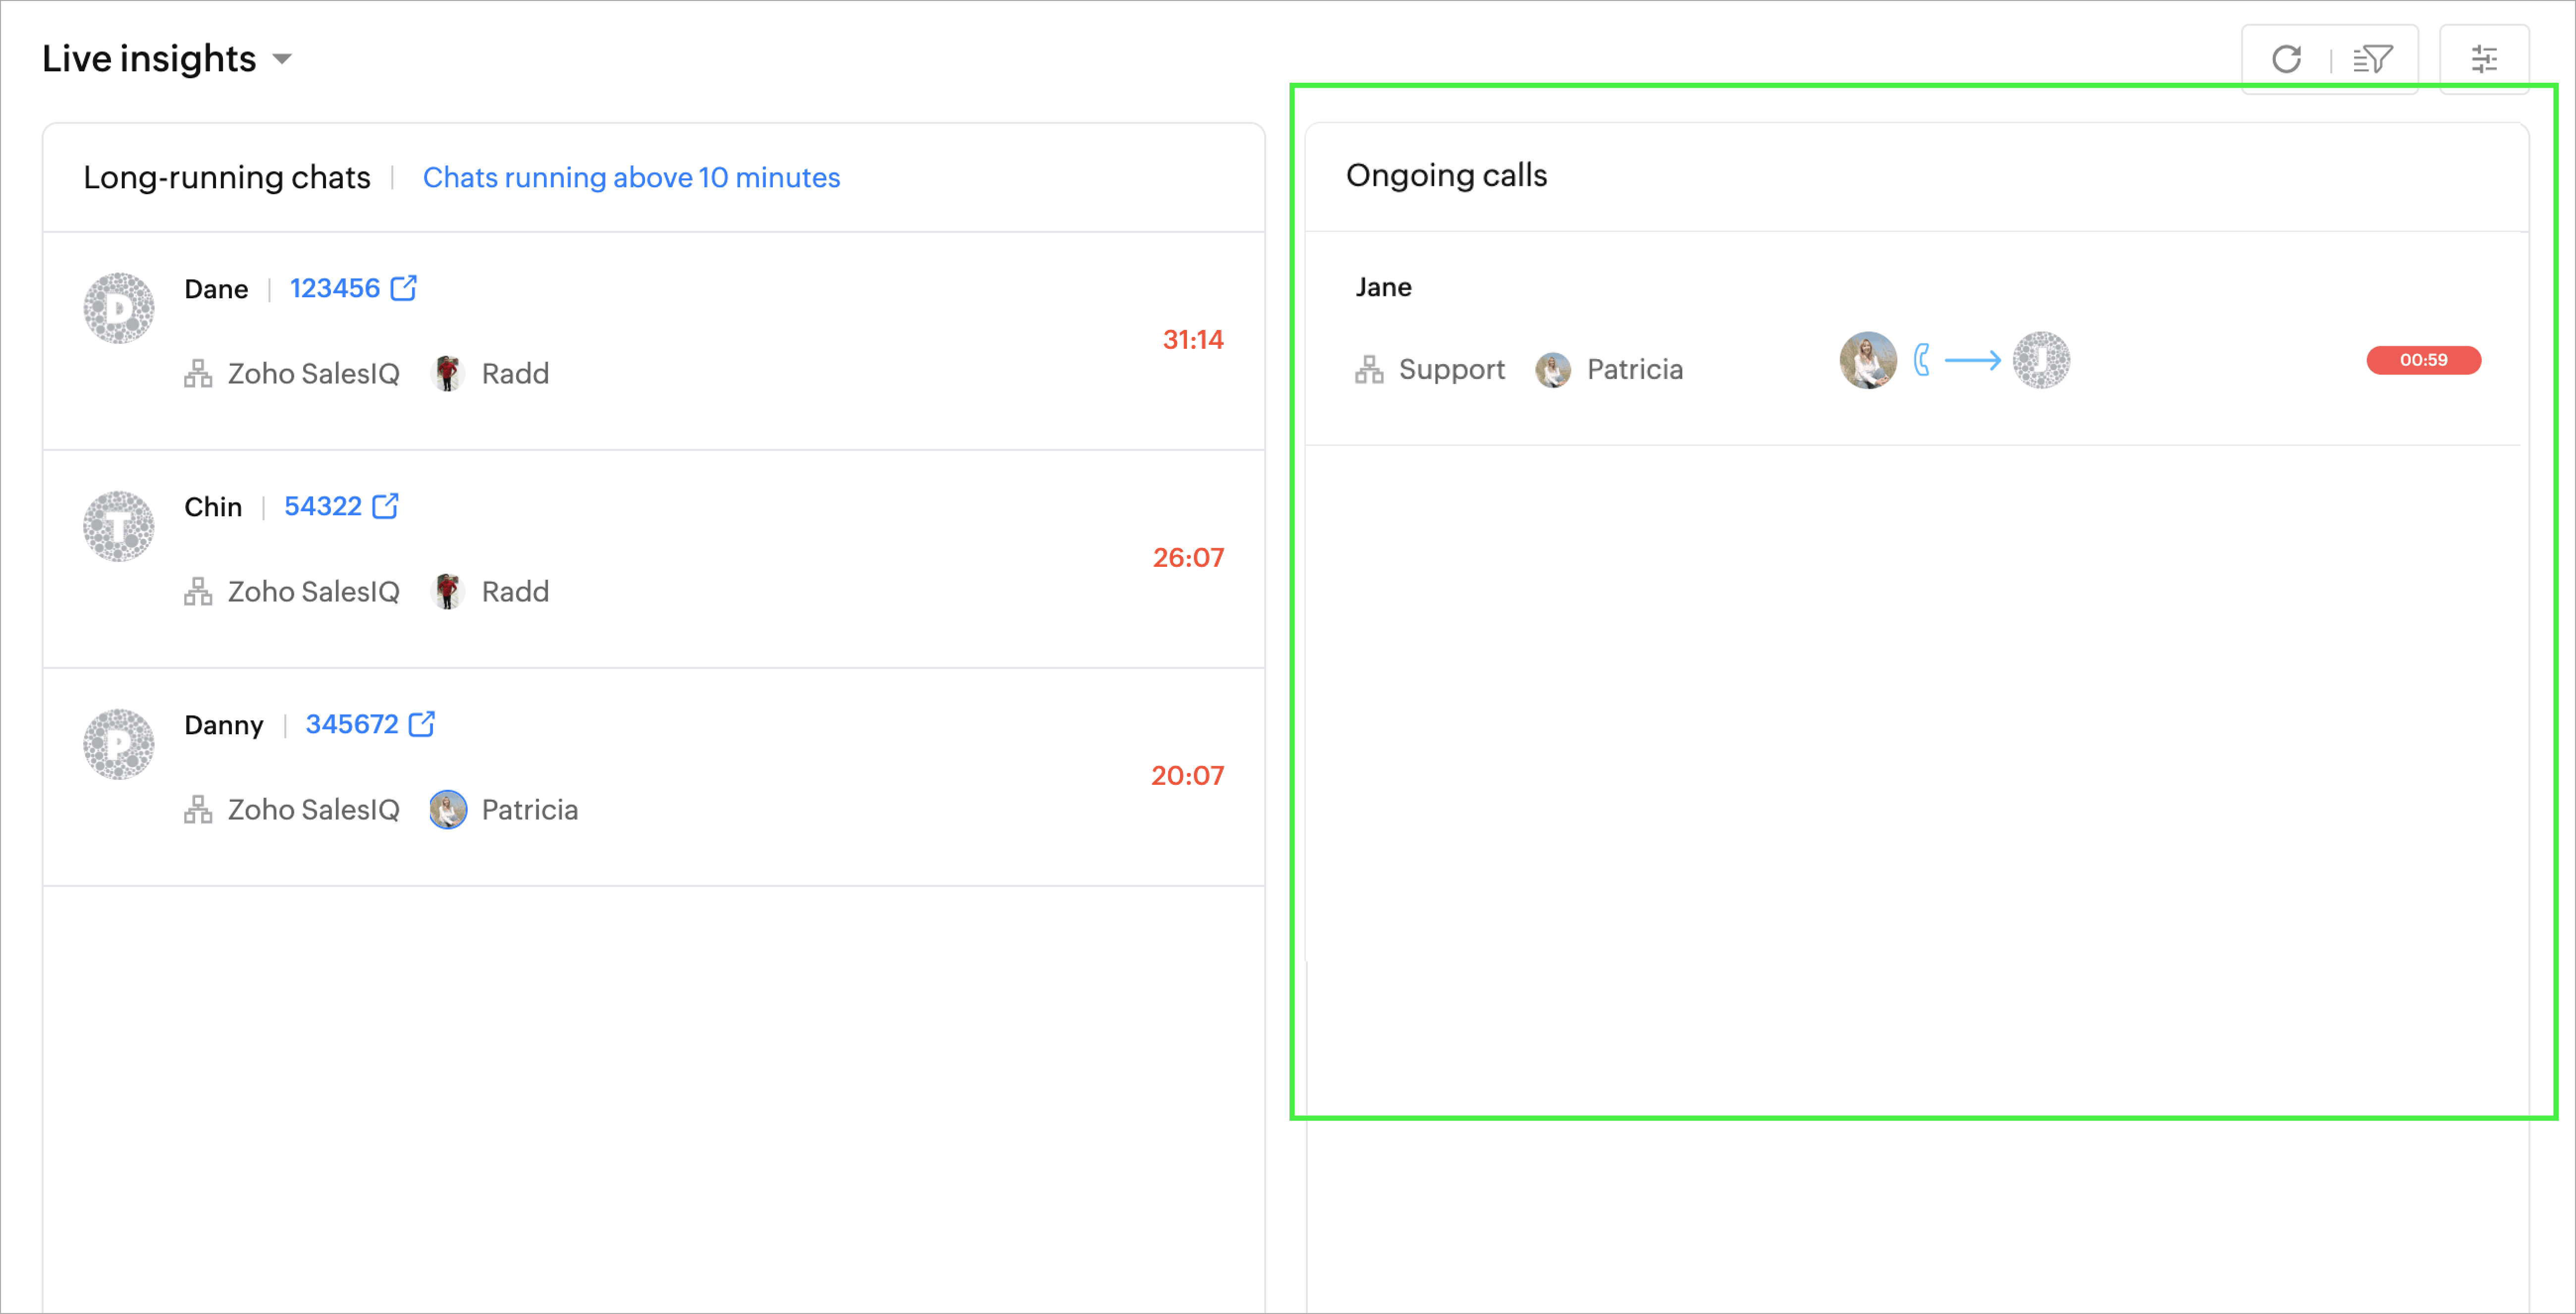Click the Support department icon
This screenshot has width=2576, height=1314.
[x=1369, y=370]
